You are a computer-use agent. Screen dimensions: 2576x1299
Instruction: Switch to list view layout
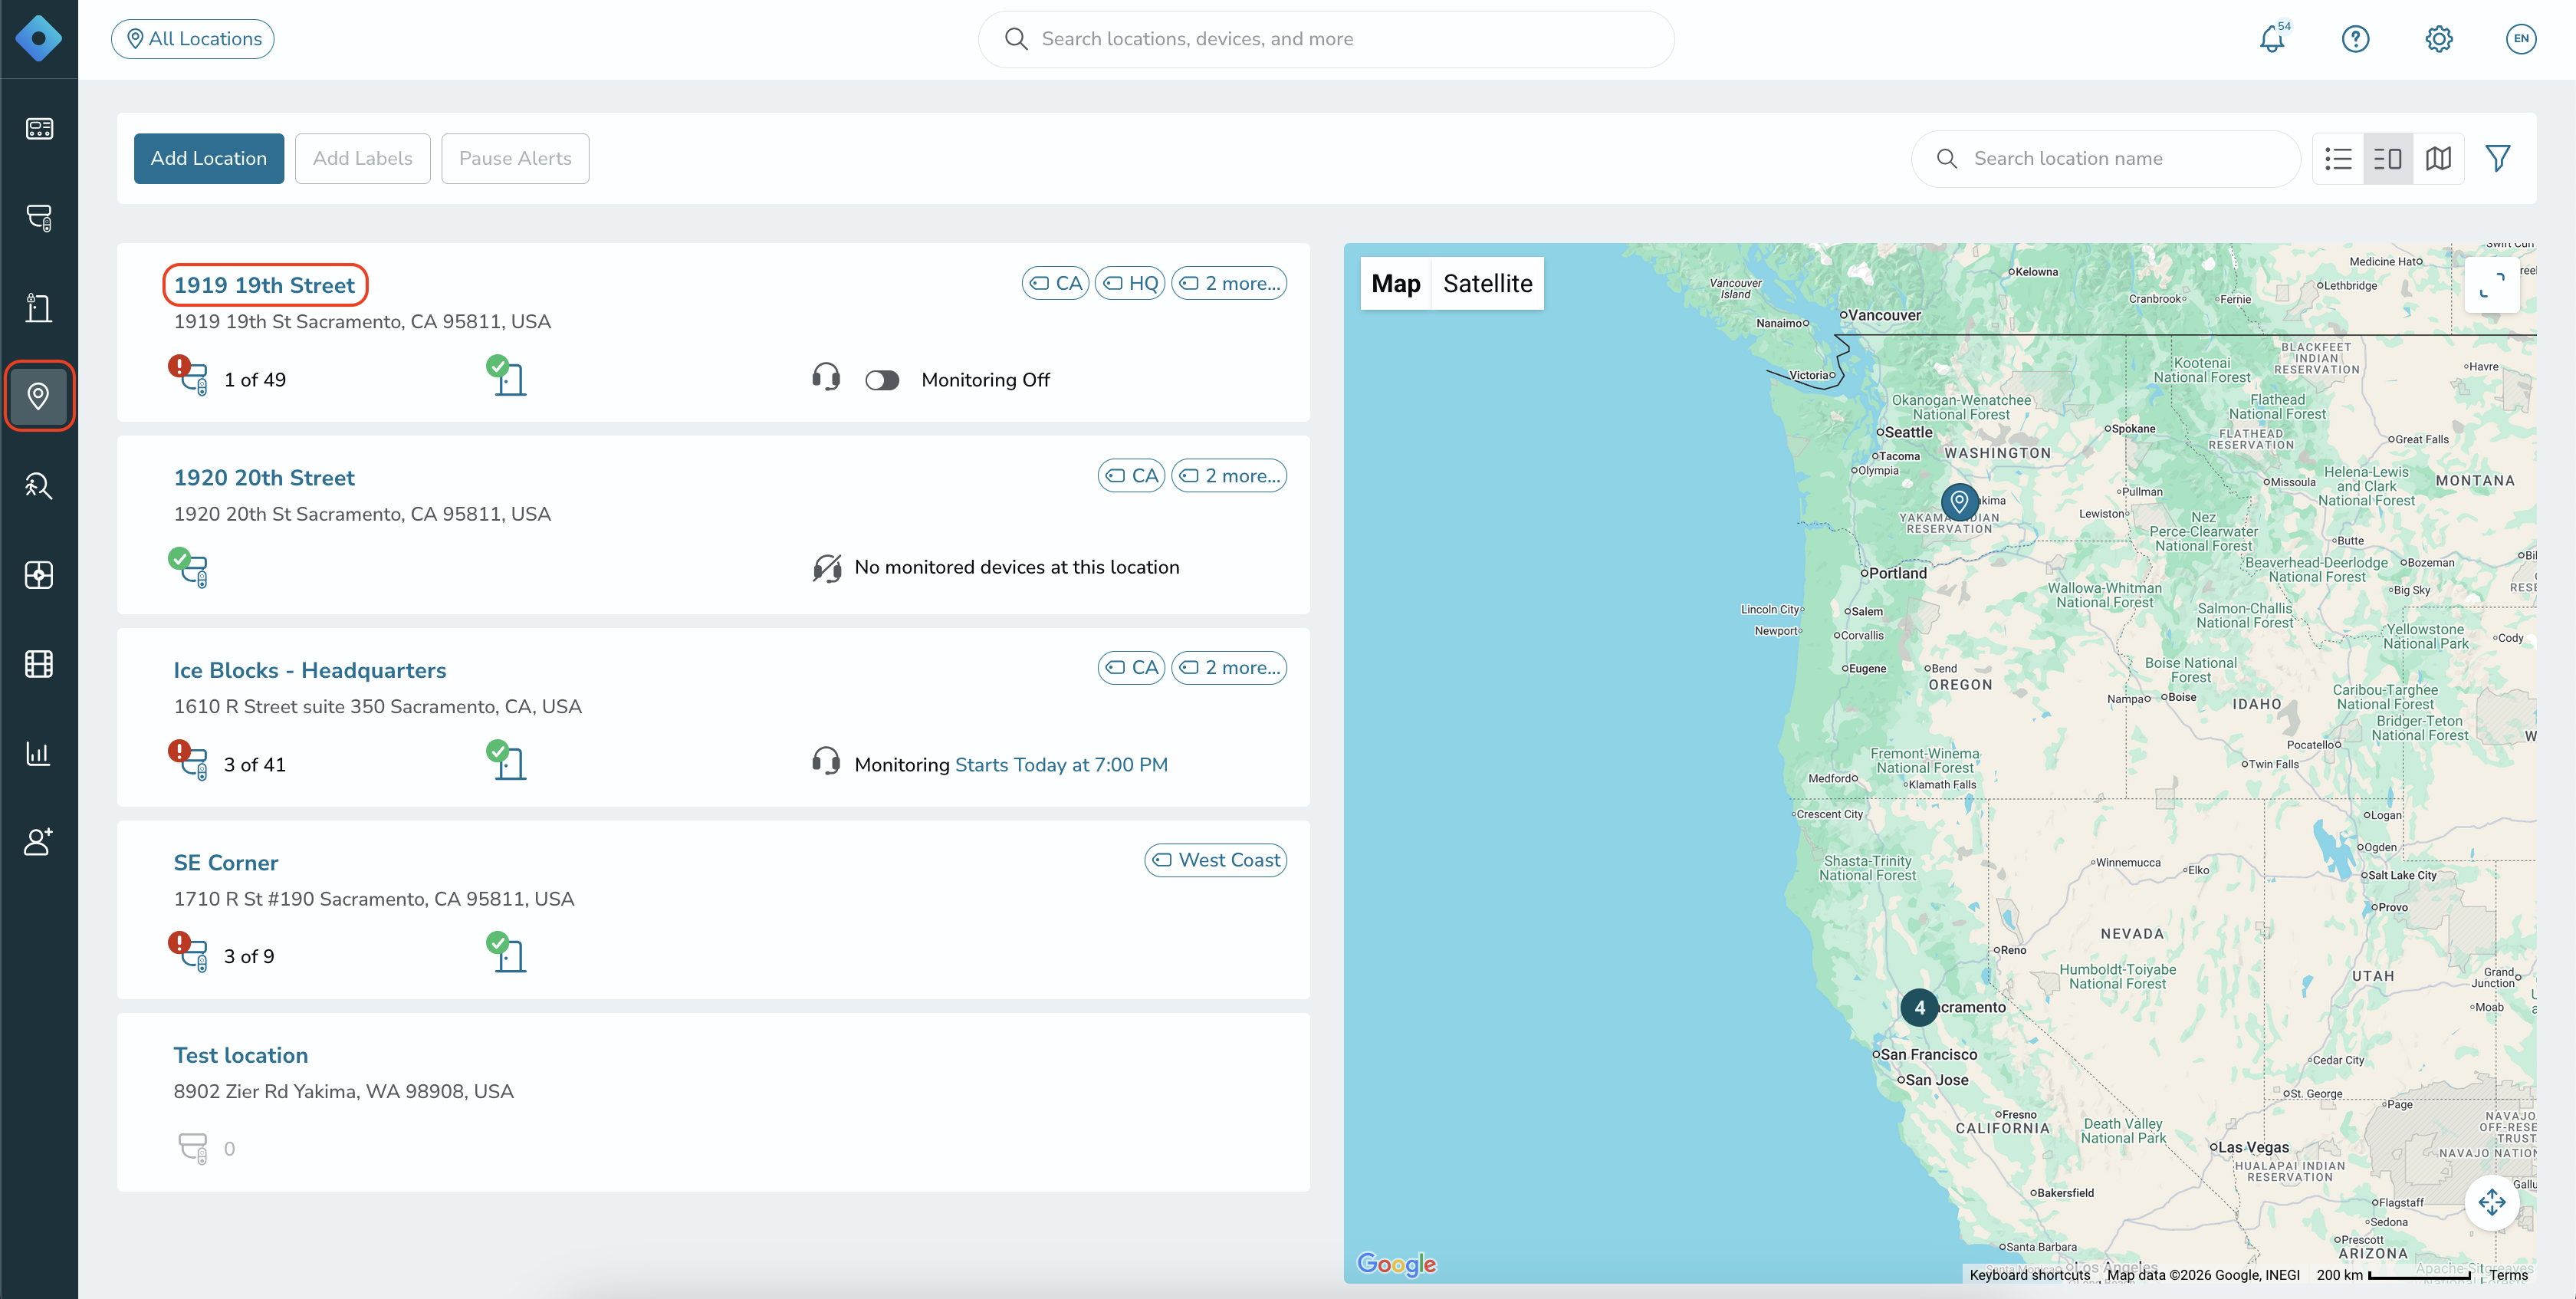coord(2338,158)
